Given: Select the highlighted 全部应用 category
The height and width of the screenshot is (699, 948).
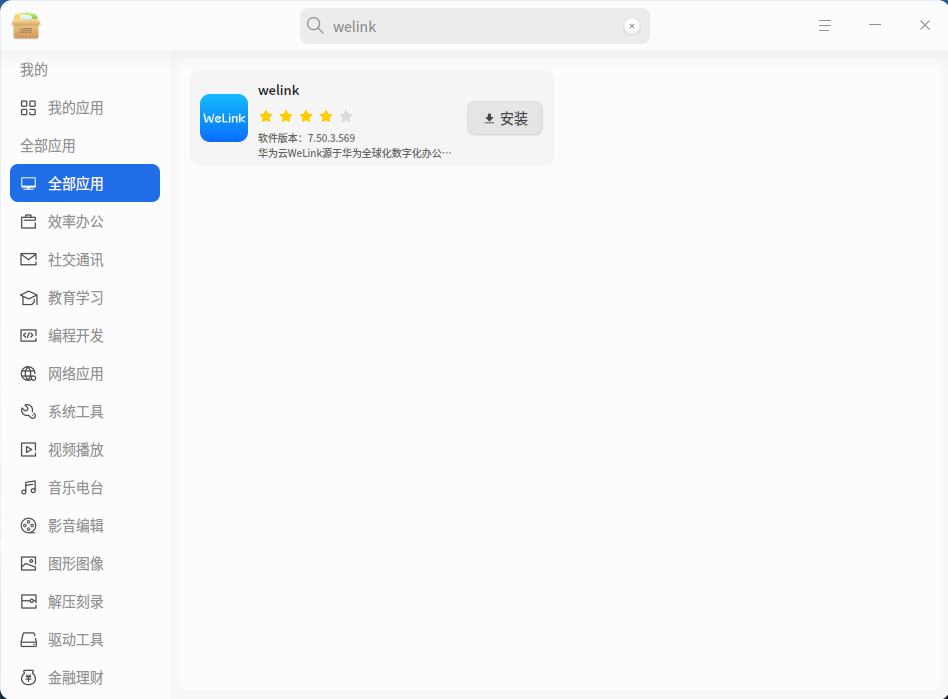Looking at the screenshot, I should pos(85,183).
